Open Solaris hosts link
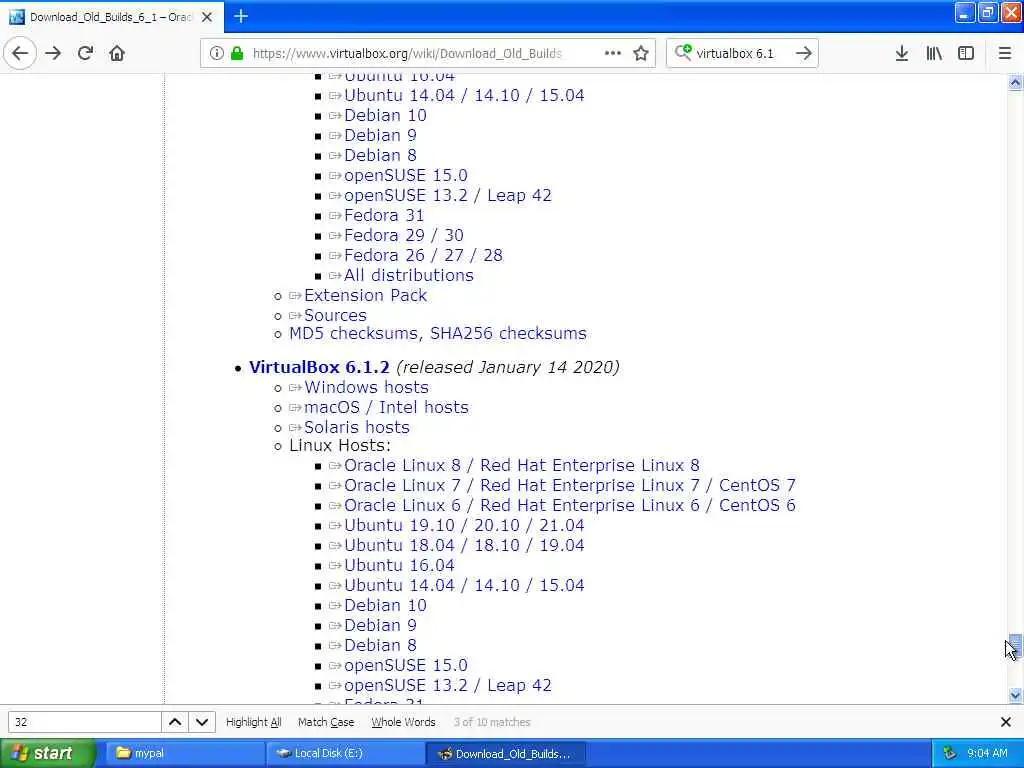 357,427
